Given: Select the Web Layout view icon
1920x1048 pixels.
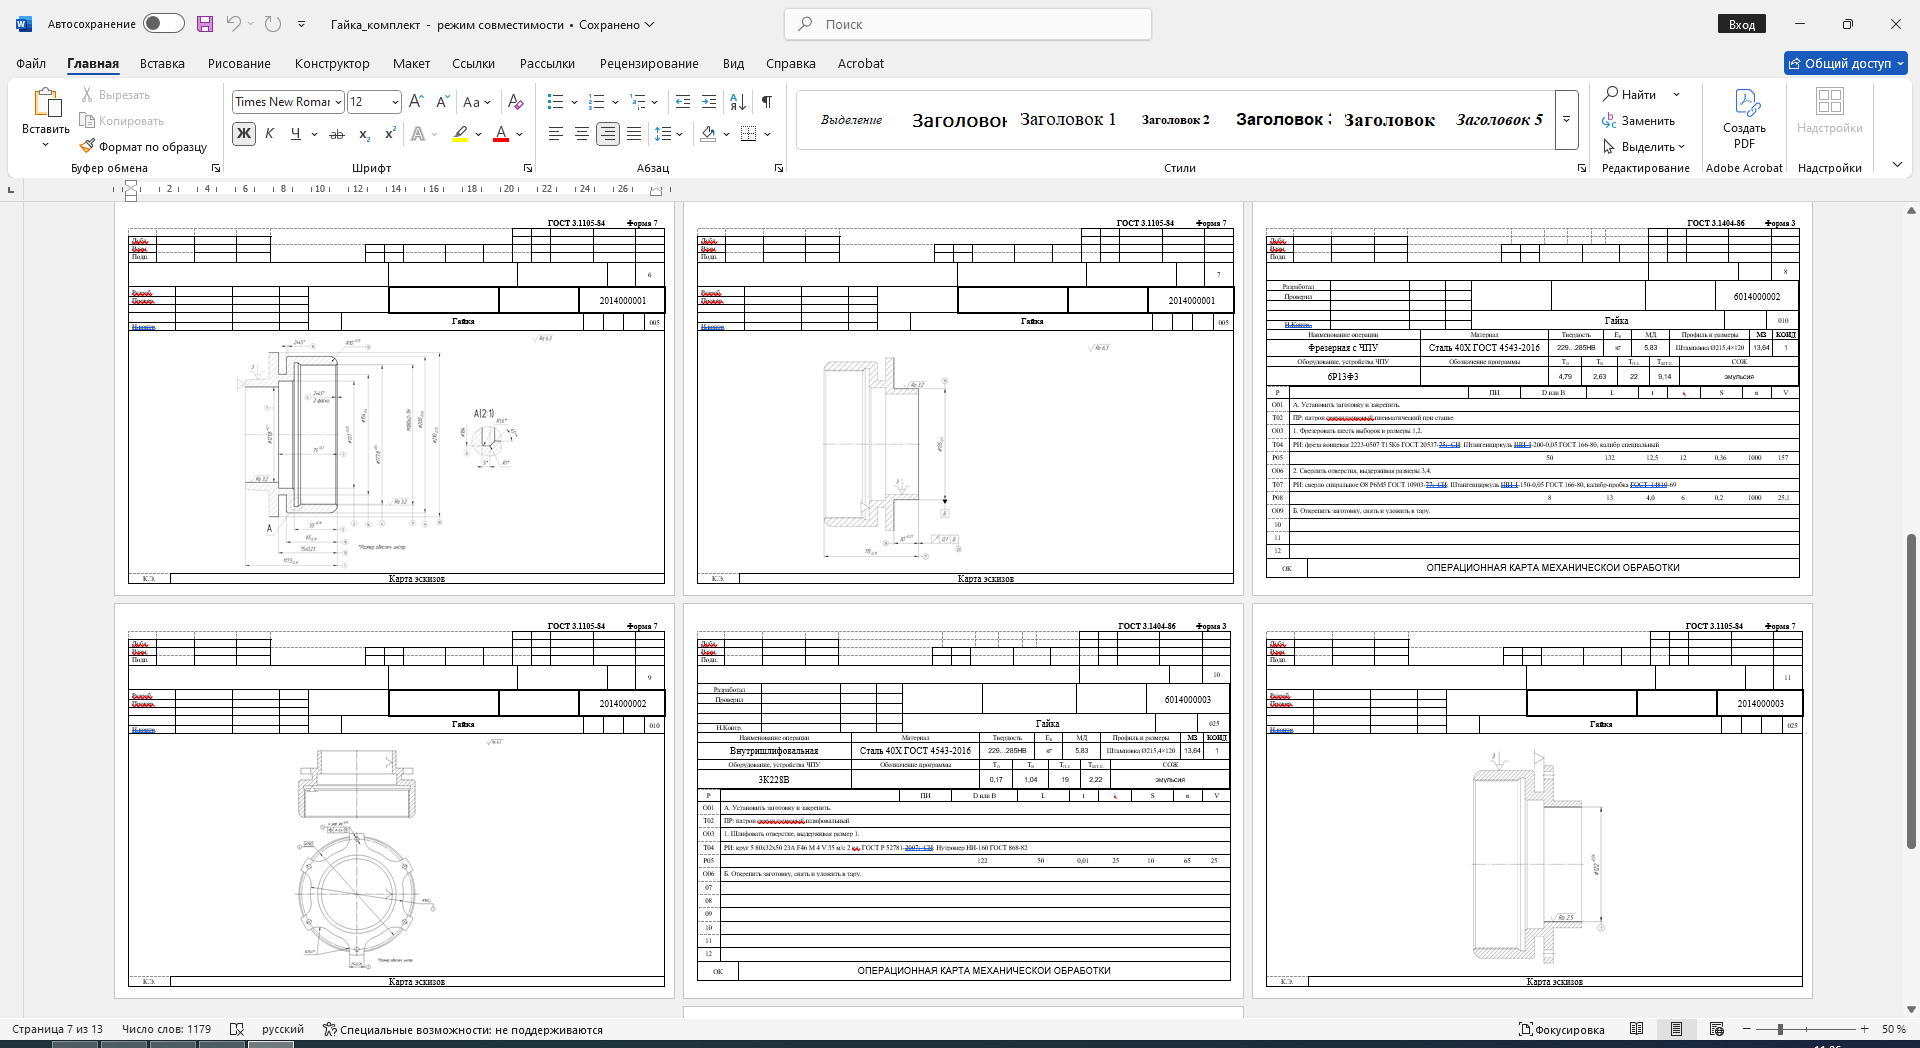Looking at the screenshot, I should click(1717, 1029).
